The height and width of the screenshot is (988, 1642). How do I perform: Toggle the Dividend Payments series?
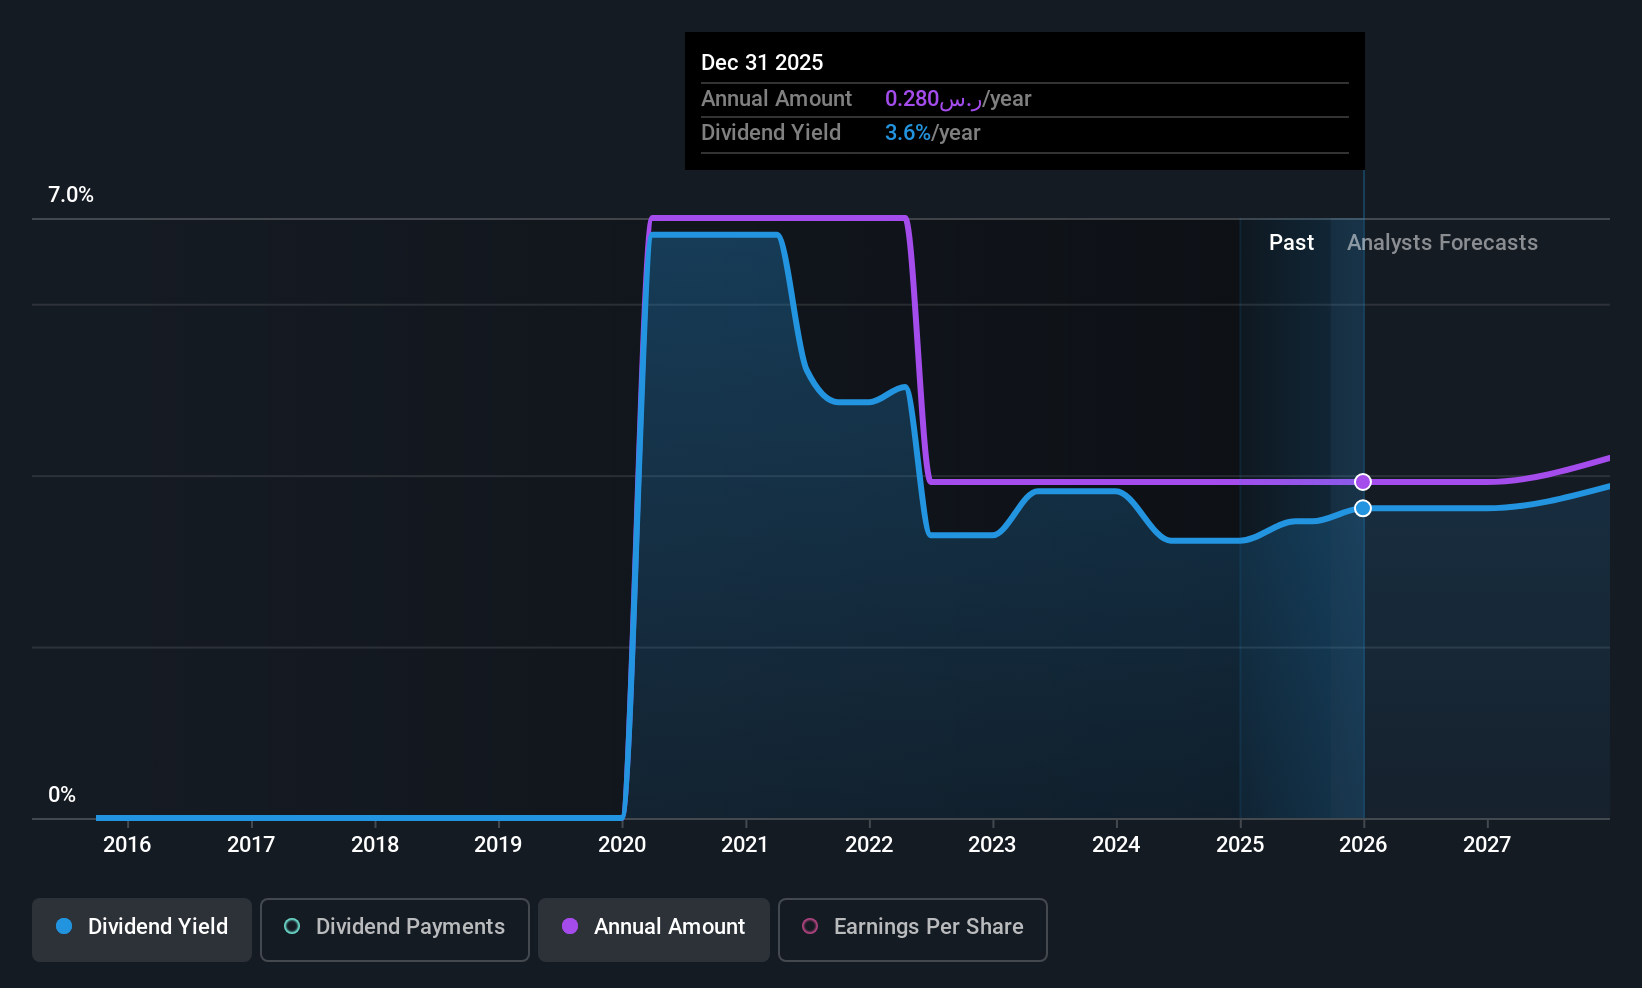pos(395,930)
